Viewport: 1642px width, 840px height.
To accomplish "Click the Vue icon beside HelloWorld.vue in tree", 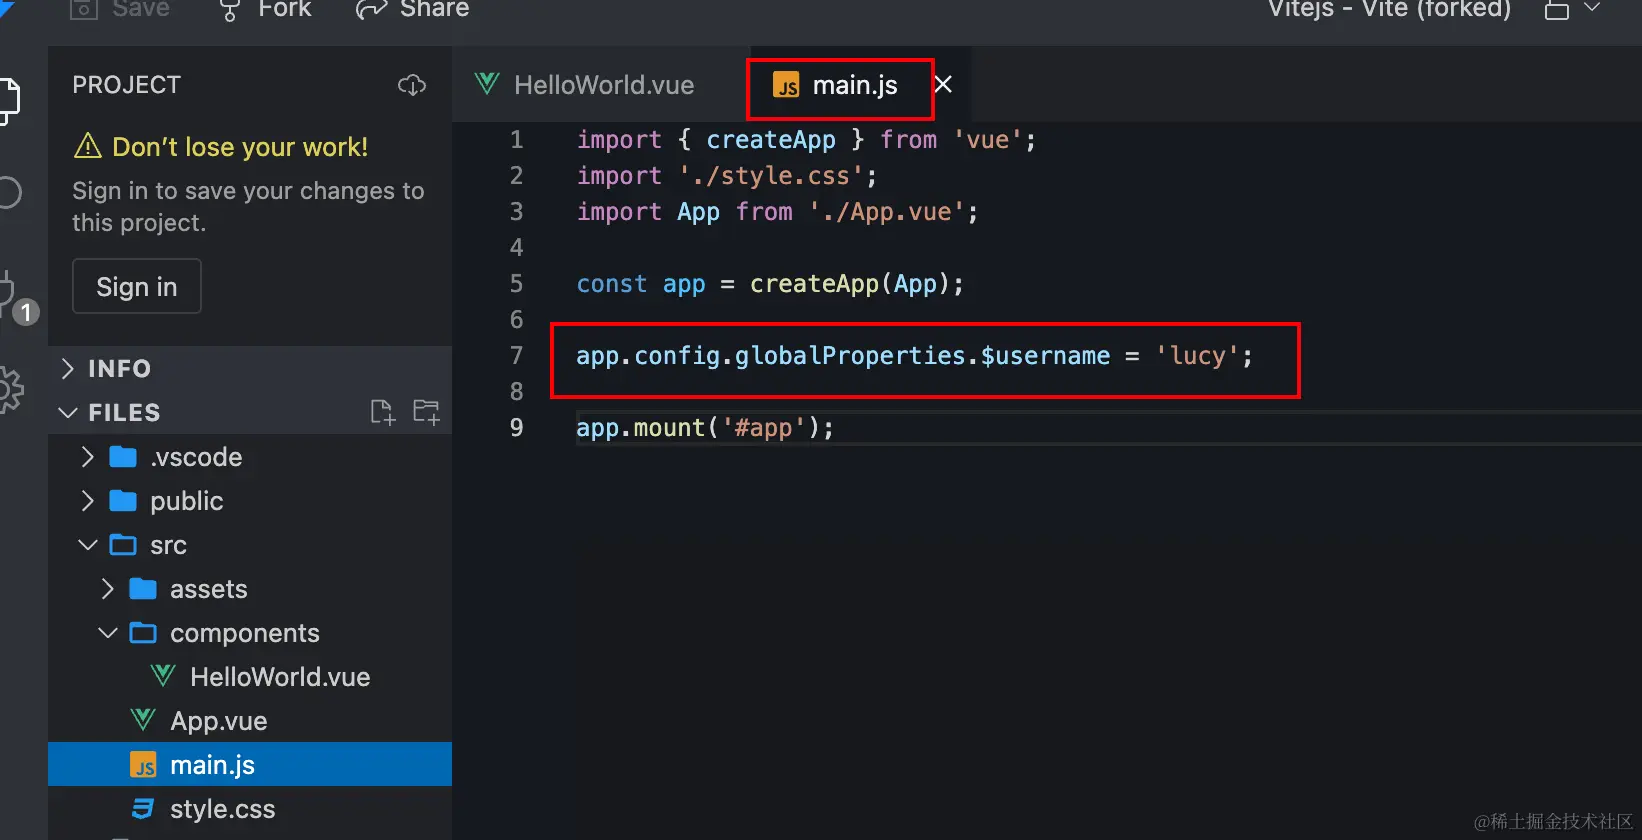I will pos(163,676).
